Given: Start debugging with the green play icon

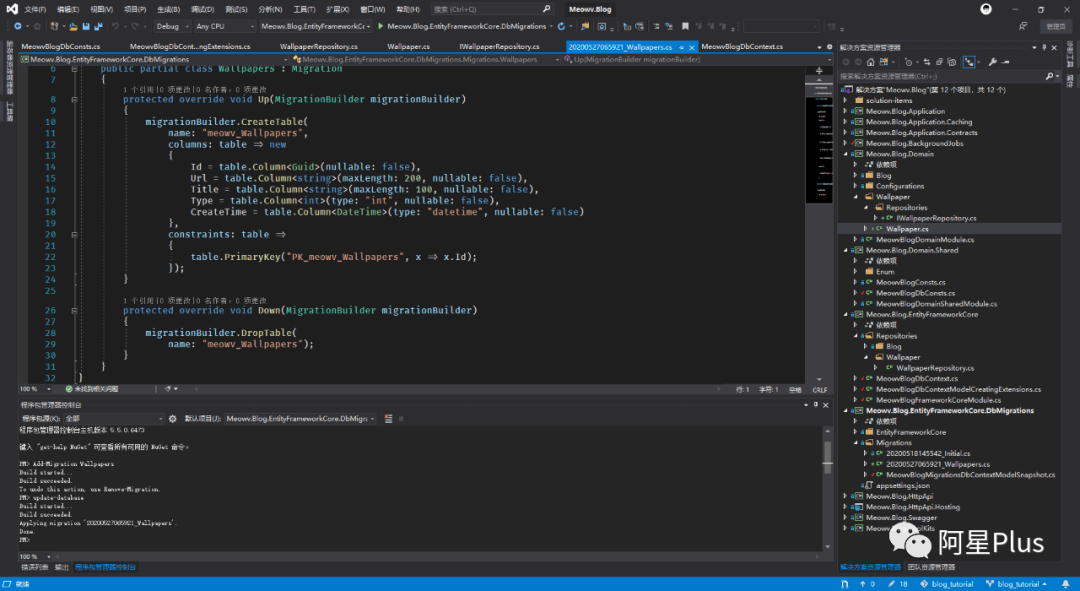Looking at the screenshot, I should click(380, 26).
